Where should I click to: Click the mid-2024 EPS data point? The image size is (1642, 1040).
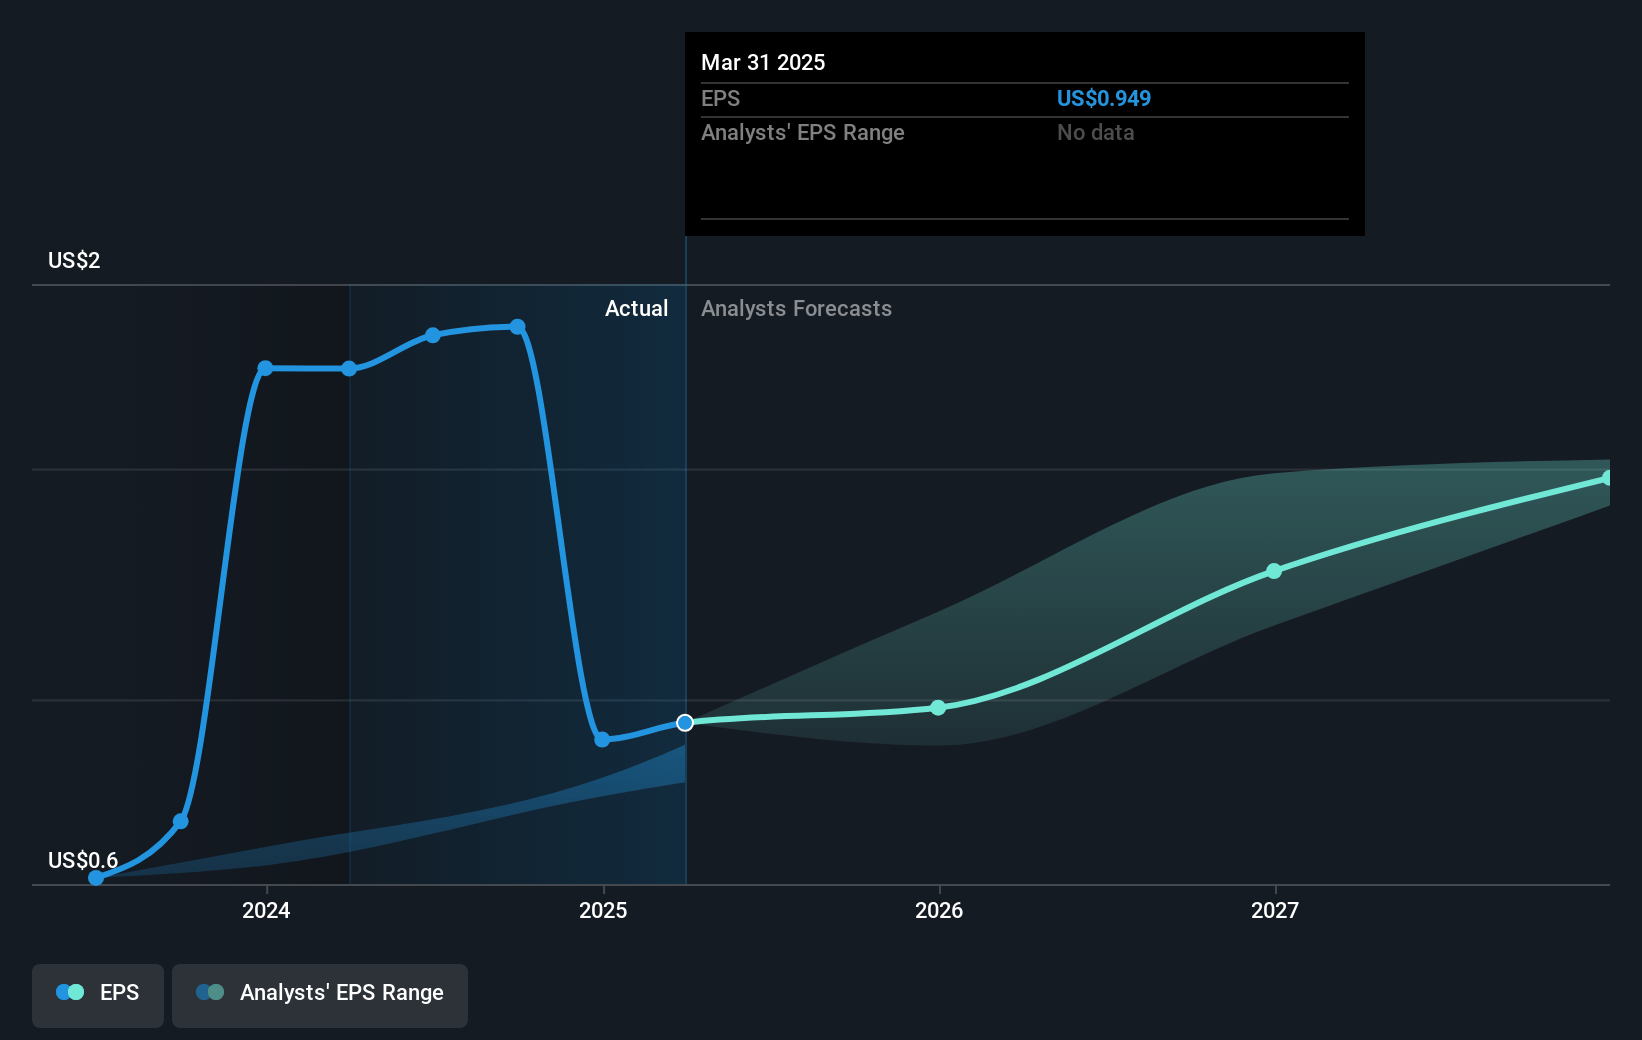[x=433, y=335]
